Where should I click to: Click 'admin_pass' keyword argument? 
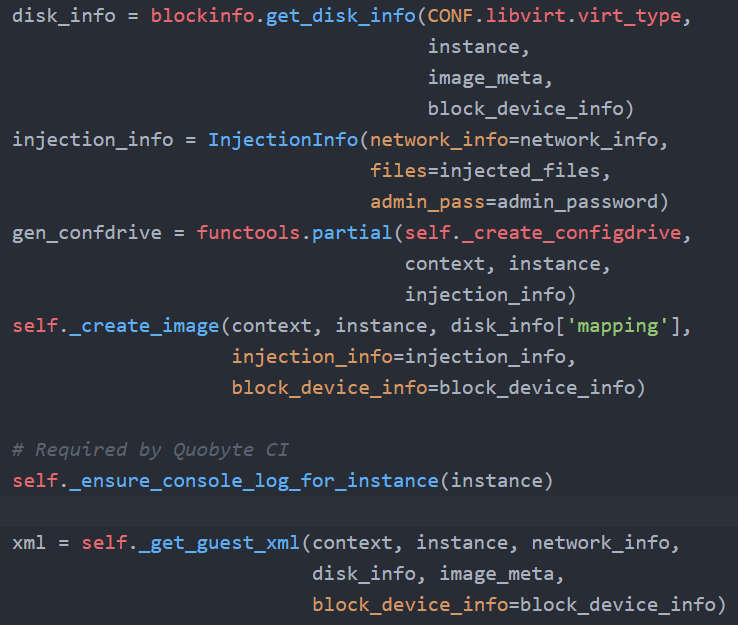click(427, 202)
